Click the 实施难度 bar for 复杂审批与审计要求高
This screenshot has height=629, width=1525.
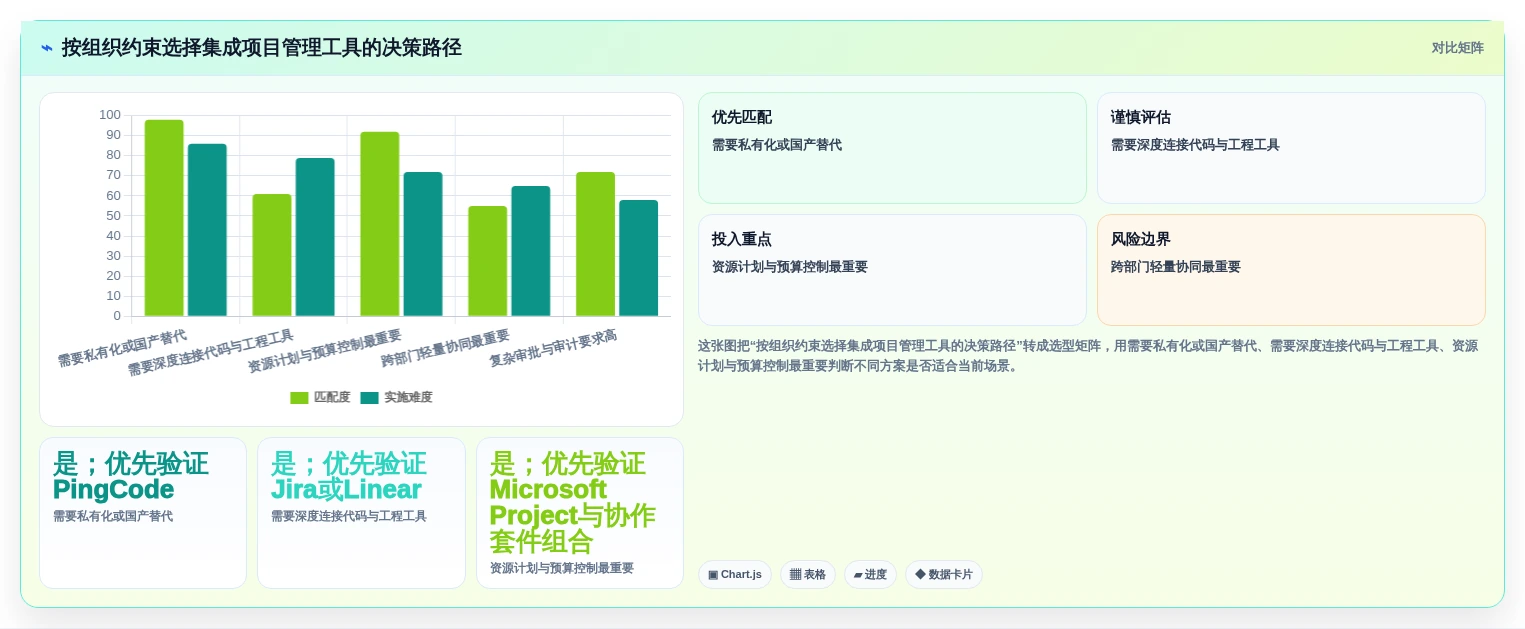(638, 258)
